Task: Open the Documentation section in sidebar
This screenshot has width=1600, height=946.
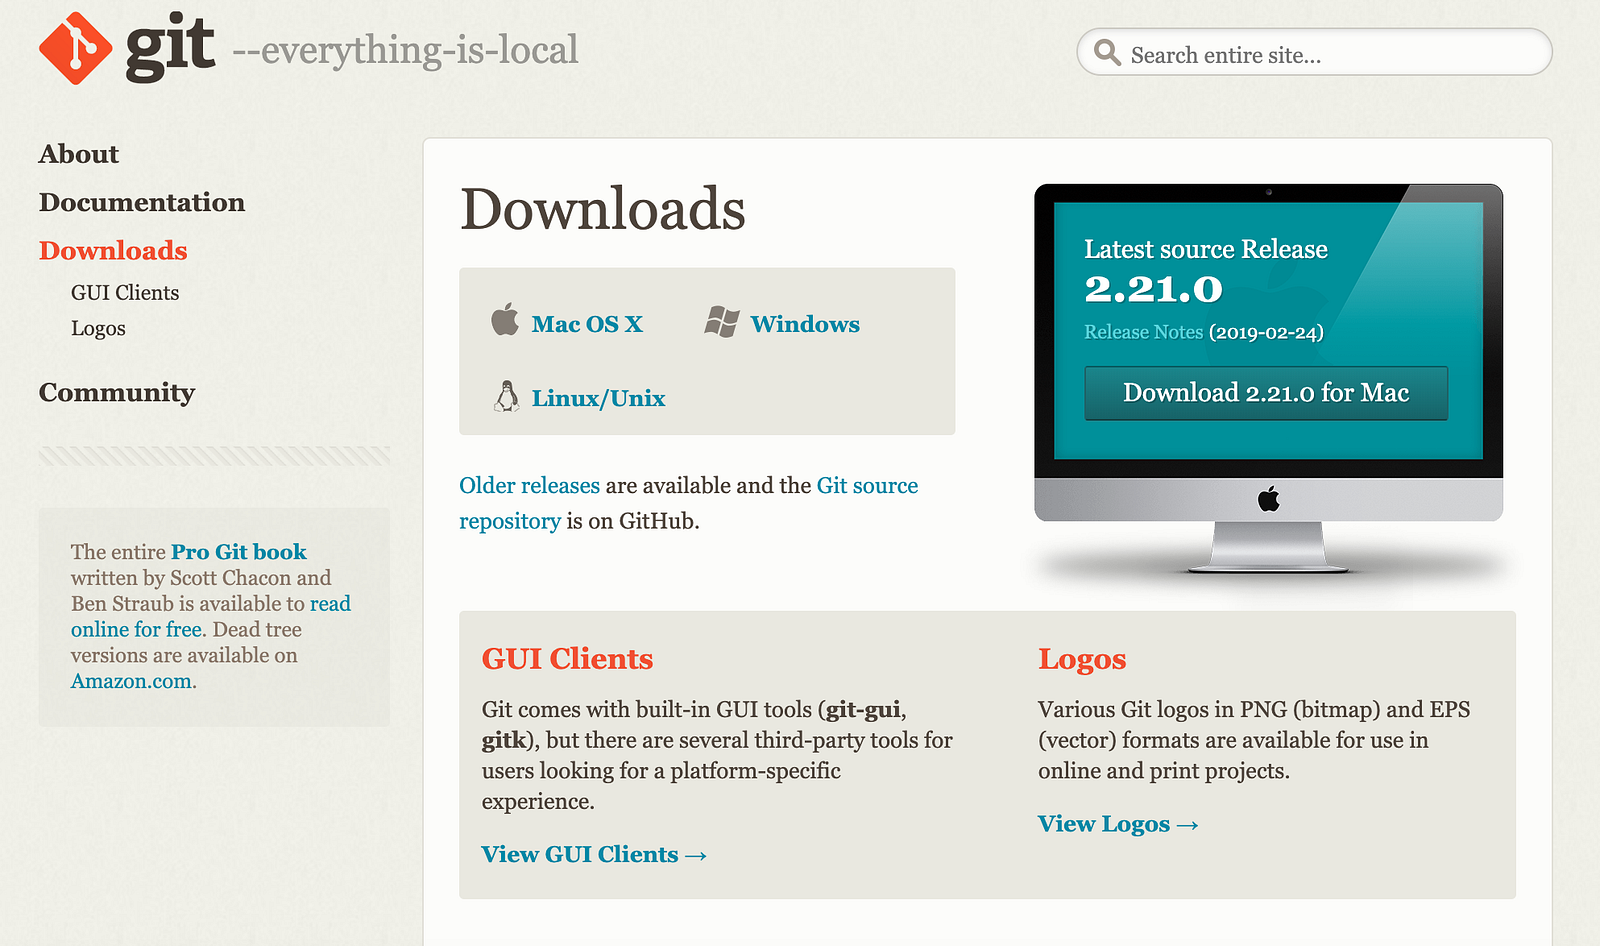Action: [x=142, y=202]
